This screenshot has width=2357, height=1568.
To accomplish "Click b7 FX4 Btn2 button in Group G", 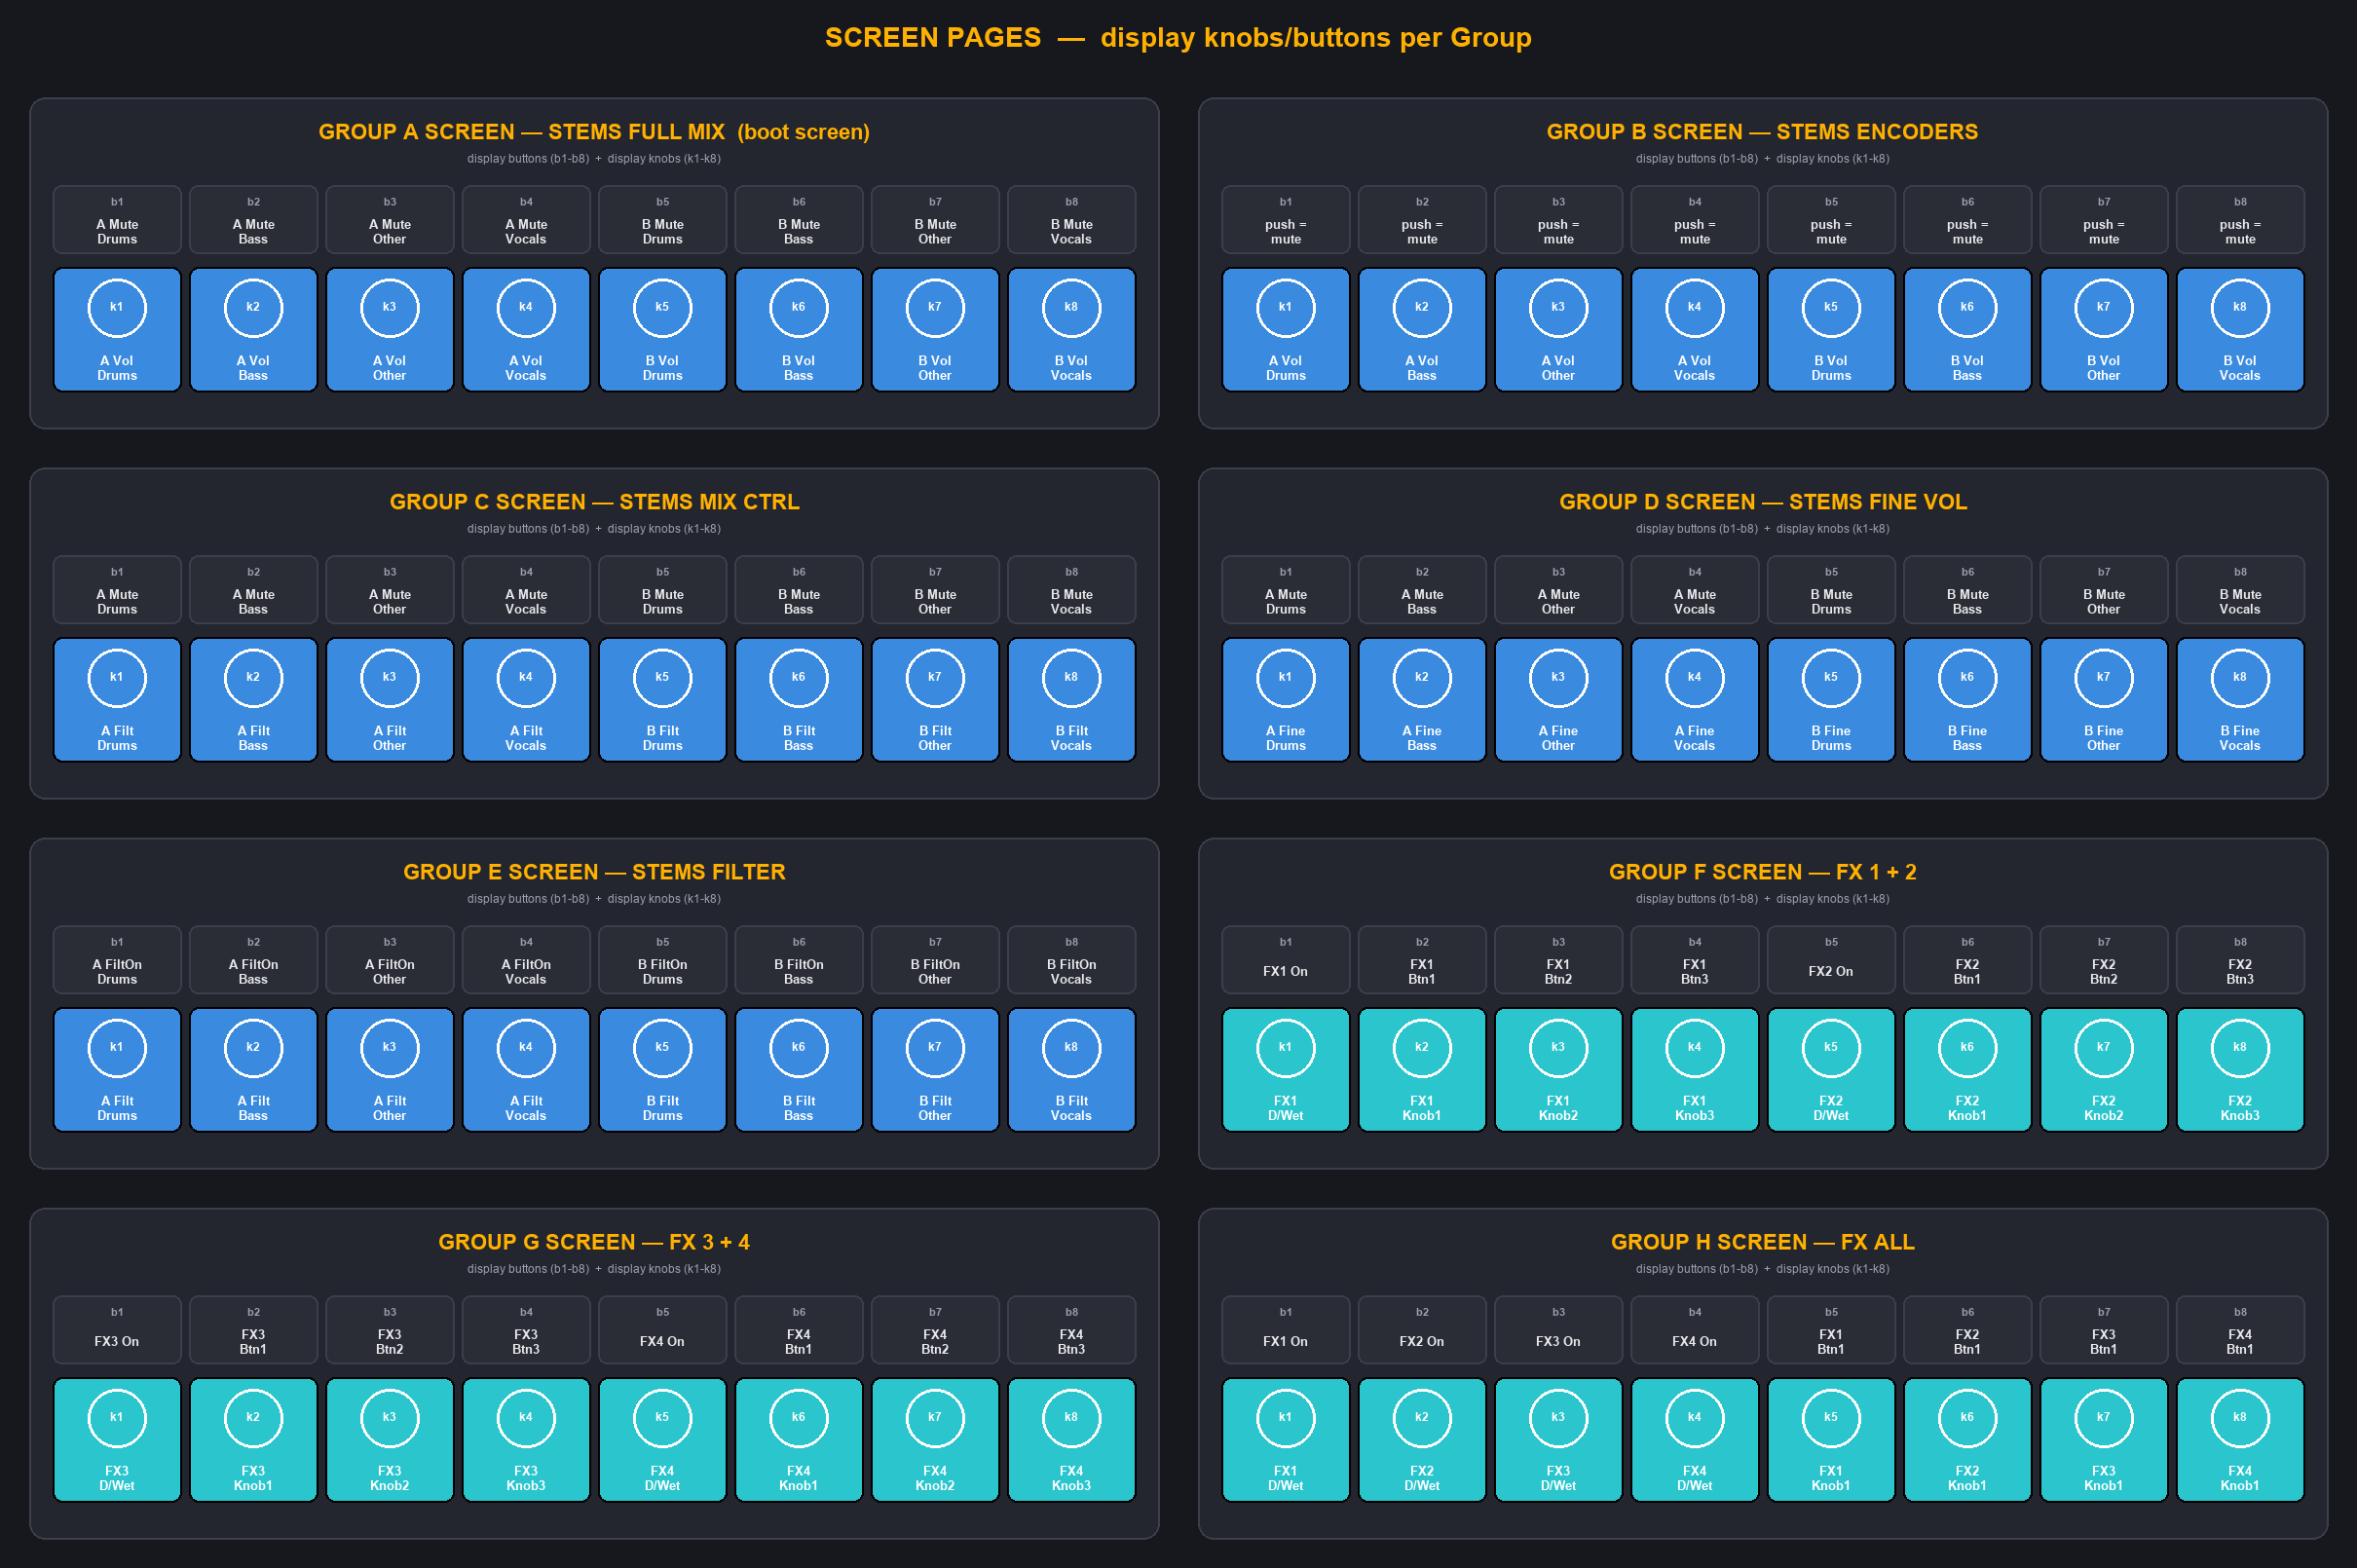I will (935, 1329).
